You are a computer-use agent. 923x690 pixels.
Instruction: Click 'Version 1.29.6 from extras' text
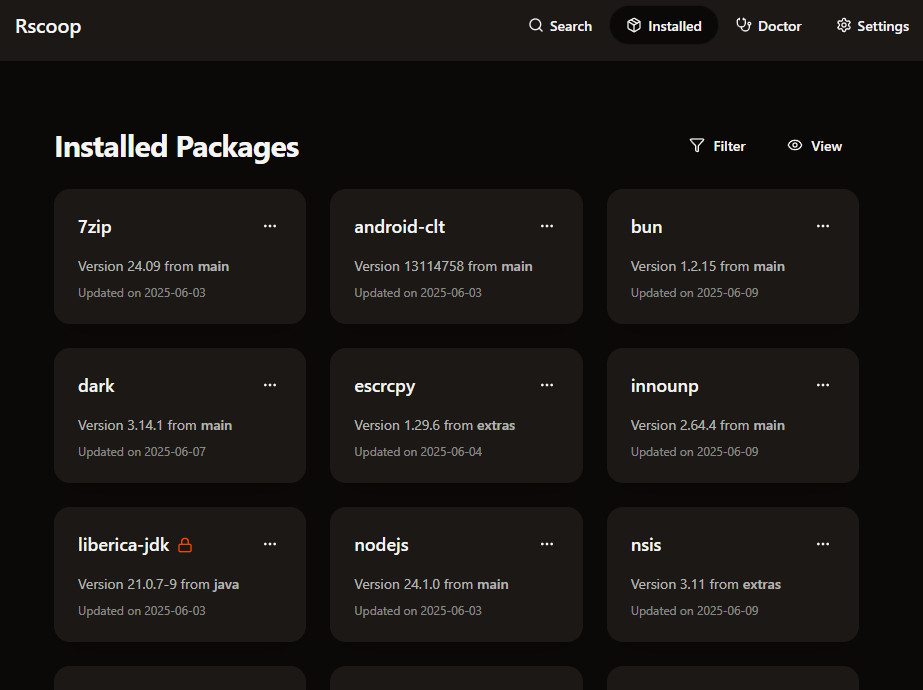[434, 425]
